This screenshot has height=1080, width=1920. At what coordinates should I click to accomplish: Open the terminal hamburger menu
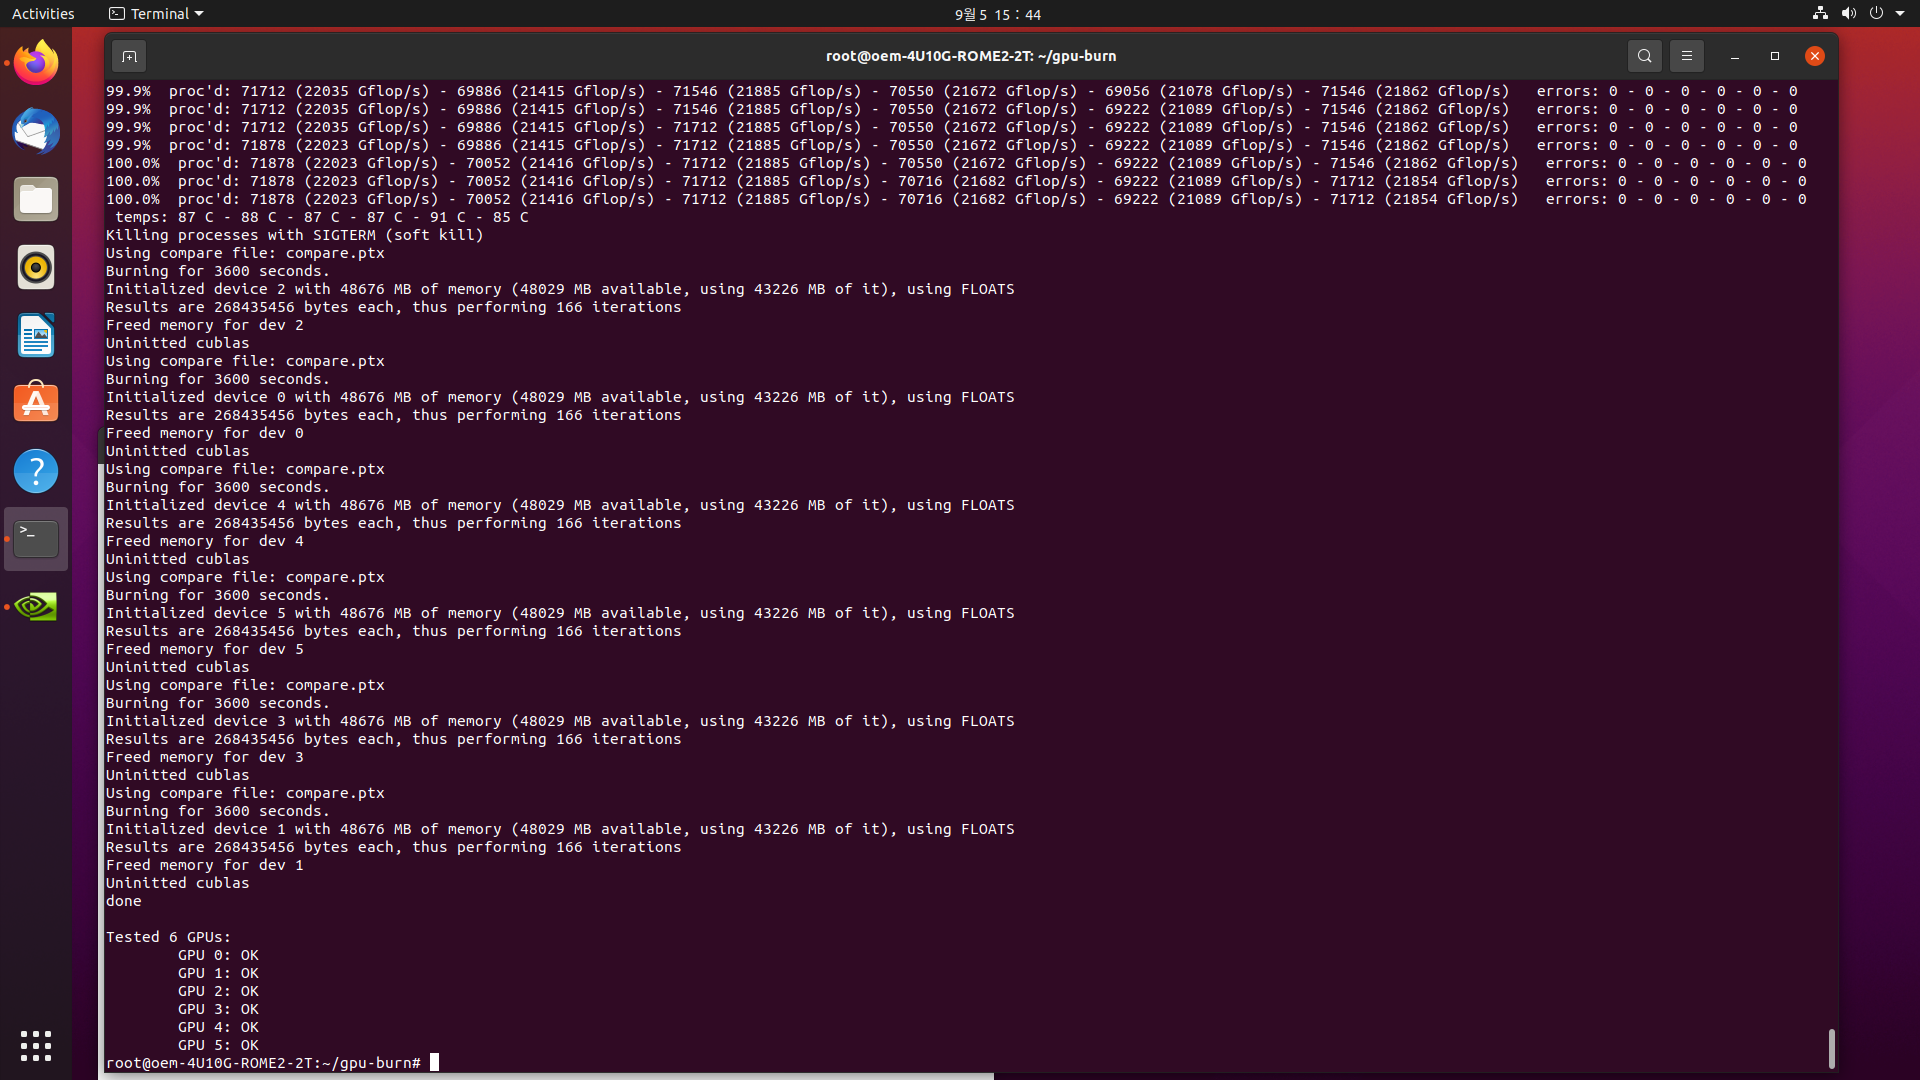point(1687,56)
